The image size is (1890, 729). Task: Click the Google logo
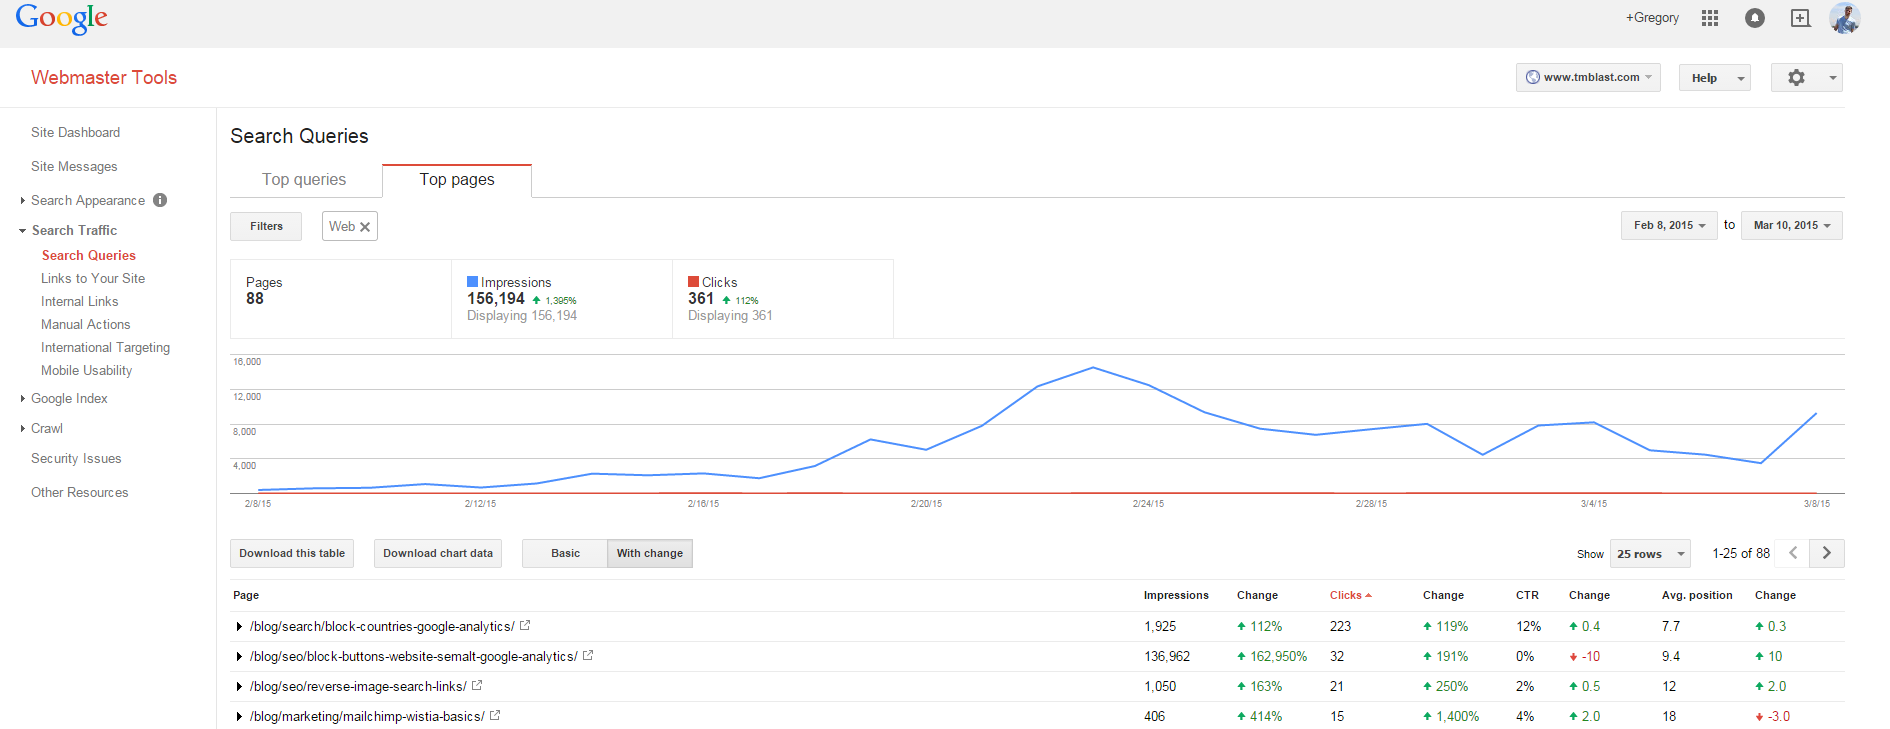(x=61, y=19)
